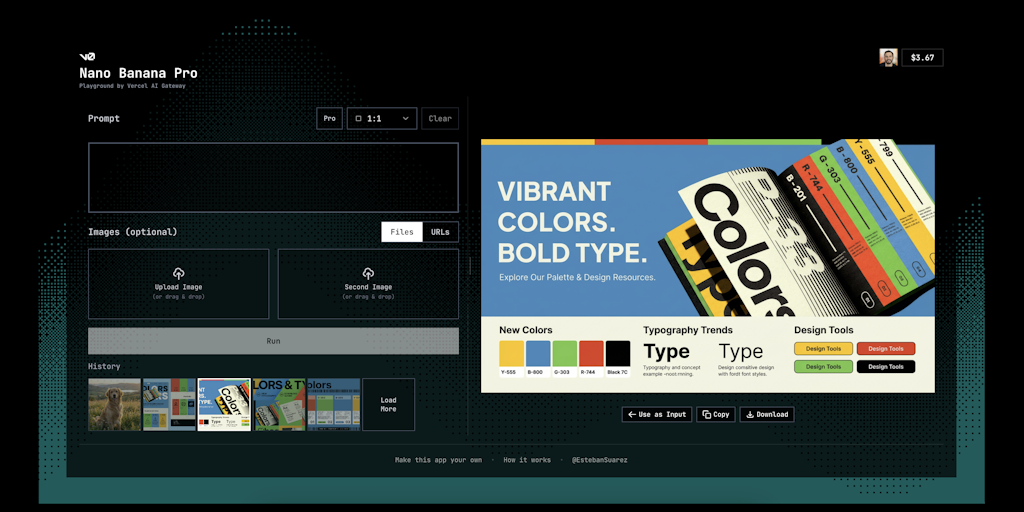Focus the Prompt text area
1024x512 pixels.
tap(274, 178)
